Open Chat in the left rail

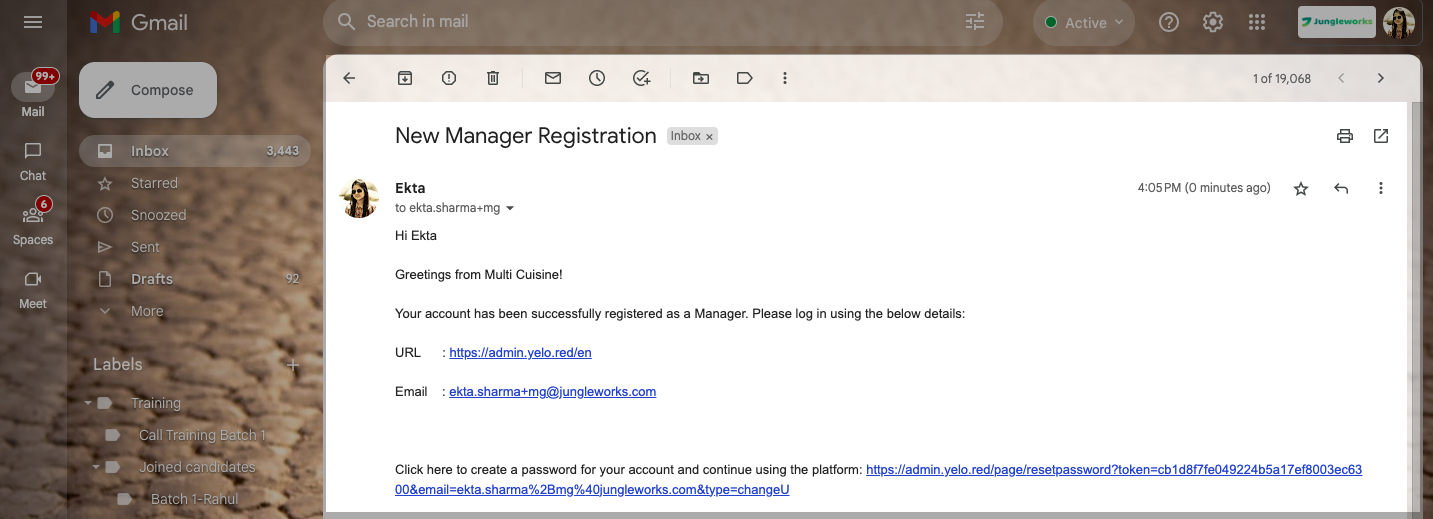click(x=33, y=160)
